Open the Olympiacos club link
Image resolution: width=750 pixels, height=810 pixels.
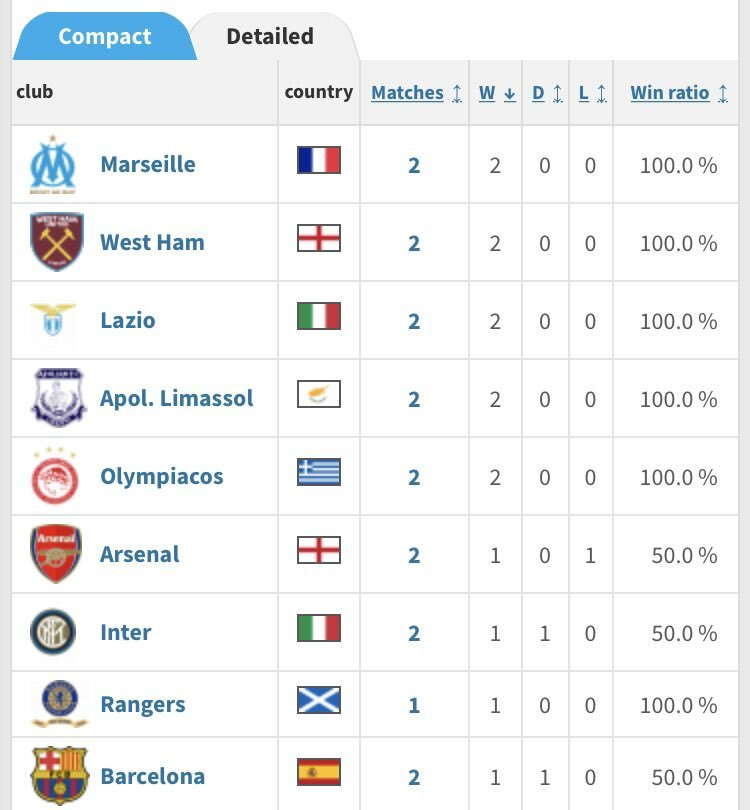tap(162, 476)
